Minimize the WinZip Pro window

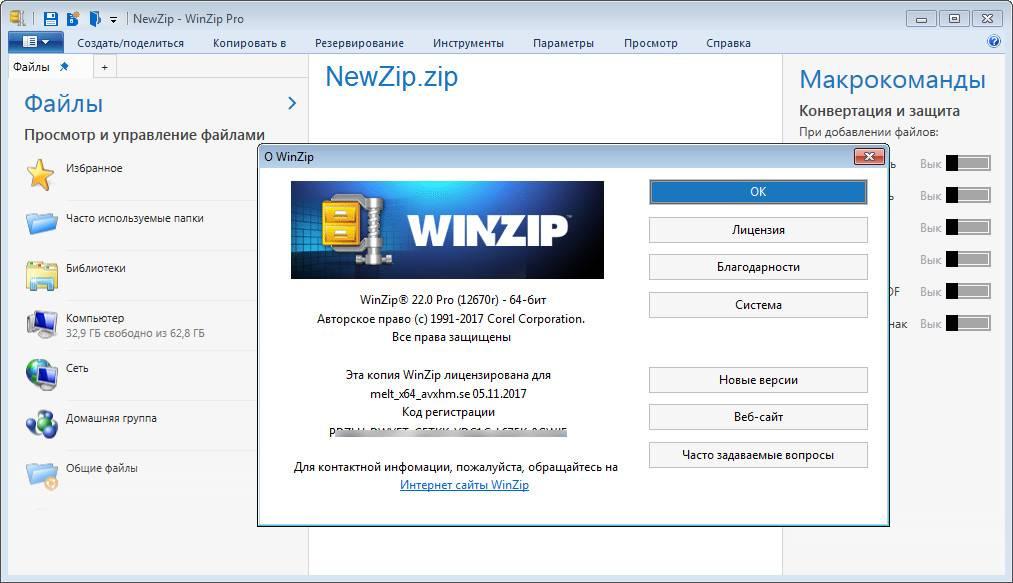[921, 19]
